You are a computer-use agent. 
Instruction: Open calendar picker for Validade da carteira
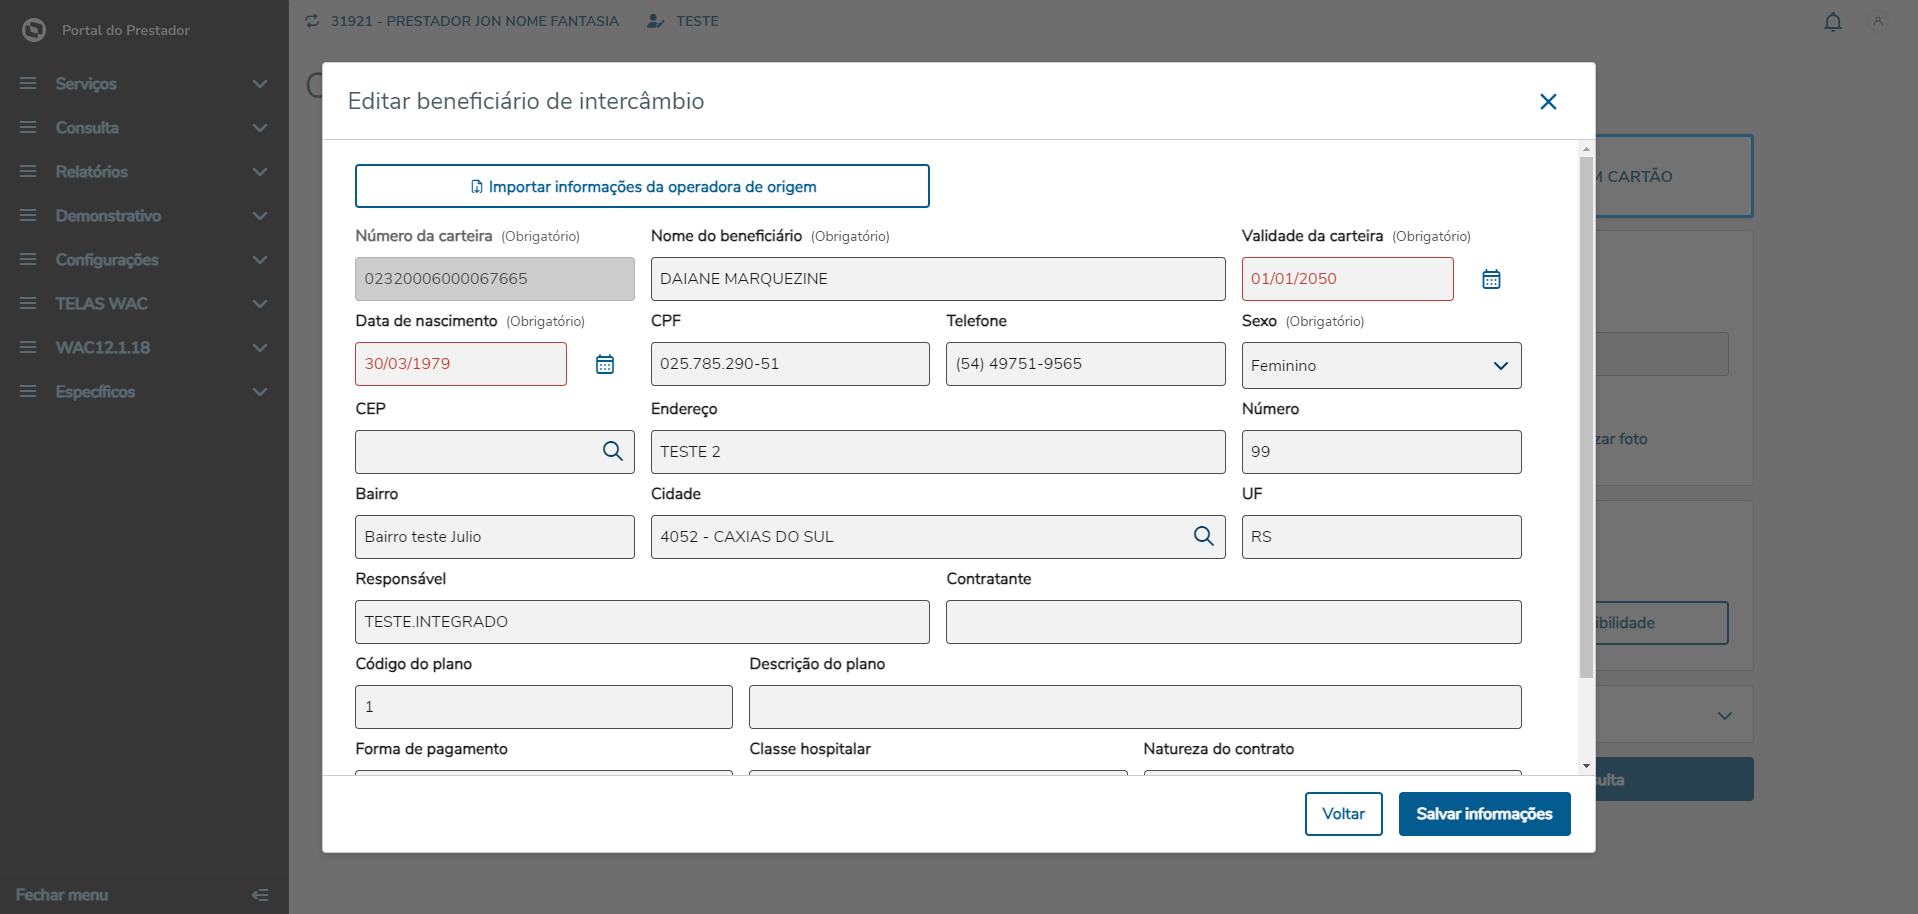point(1491,279)
